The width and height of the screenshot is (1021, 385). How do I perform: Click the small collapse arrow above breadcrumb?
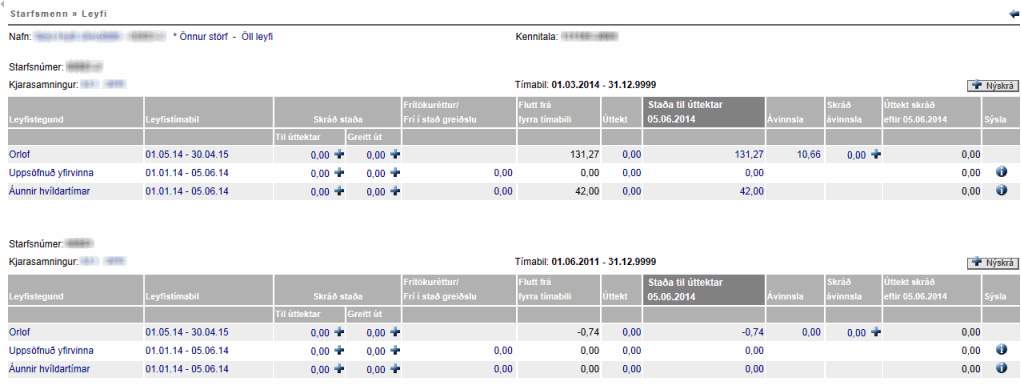(3, 4)
